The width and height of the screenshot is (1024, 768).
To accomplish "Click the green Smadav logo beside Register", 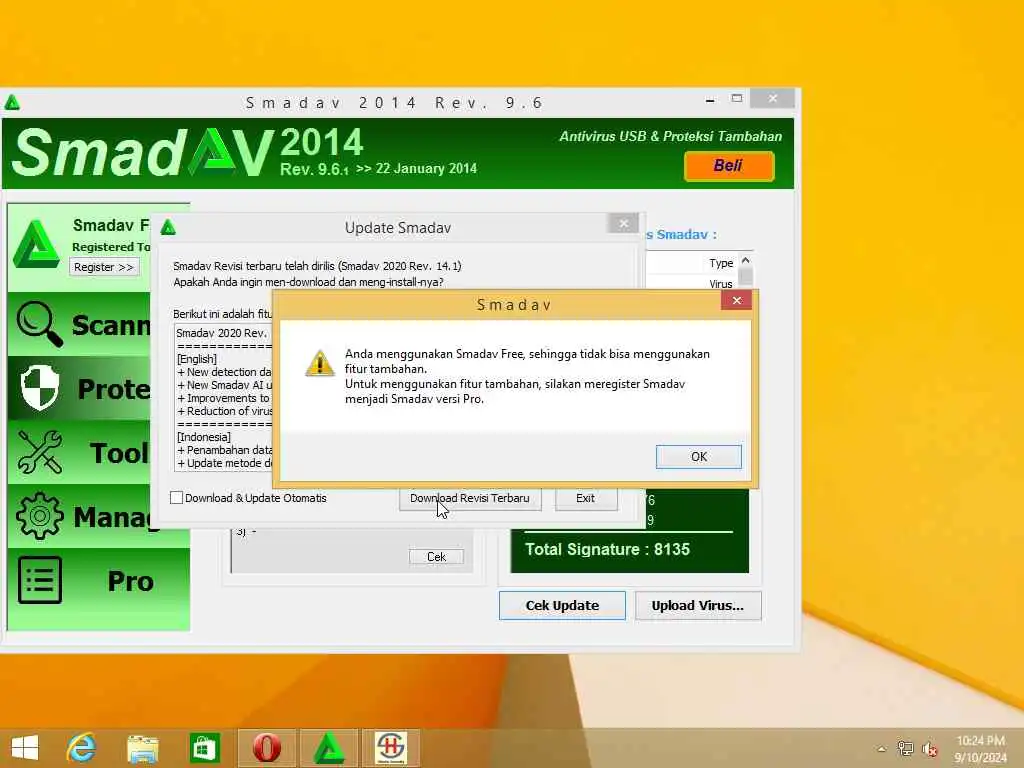I will click(37, 244).
